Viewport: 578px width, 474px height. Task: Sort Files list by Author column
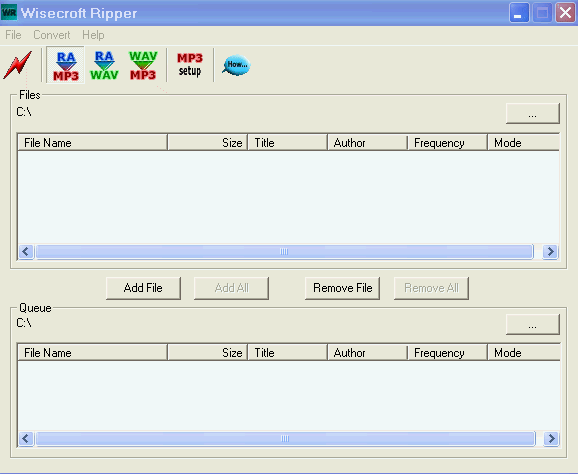point(368,143)
